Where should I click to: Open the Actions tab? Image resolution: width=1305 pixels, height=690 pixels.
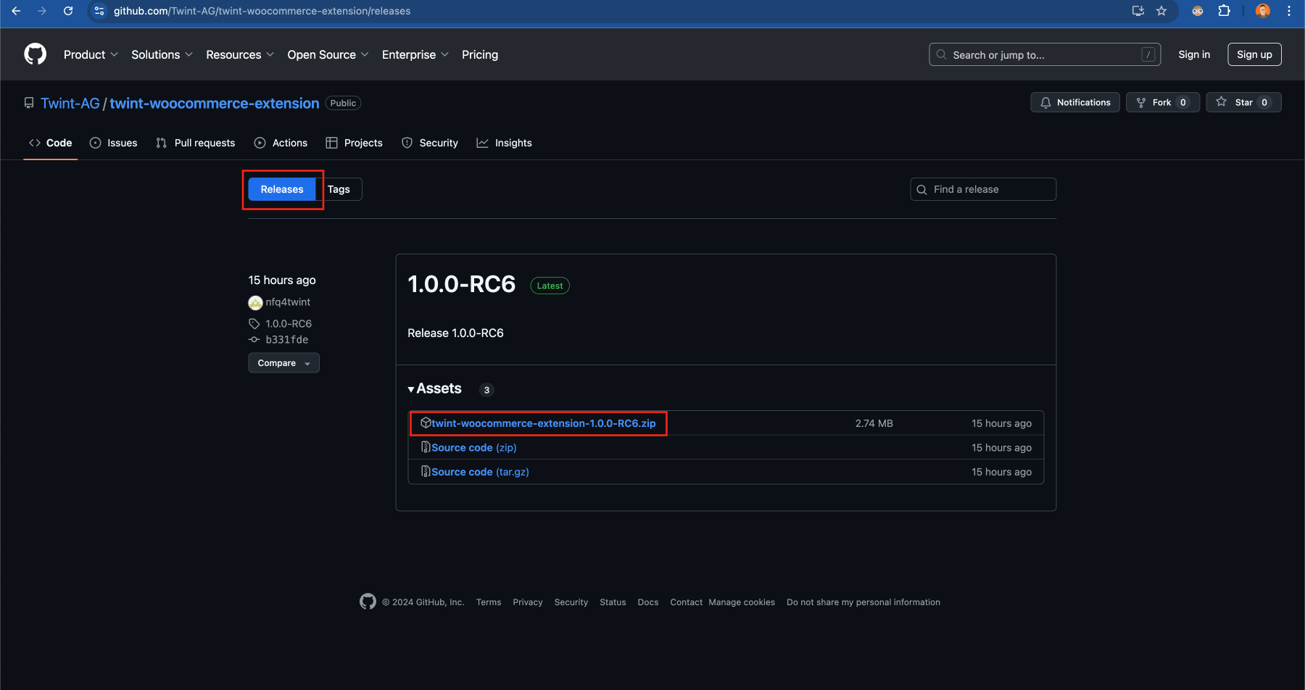pos(281,143)
